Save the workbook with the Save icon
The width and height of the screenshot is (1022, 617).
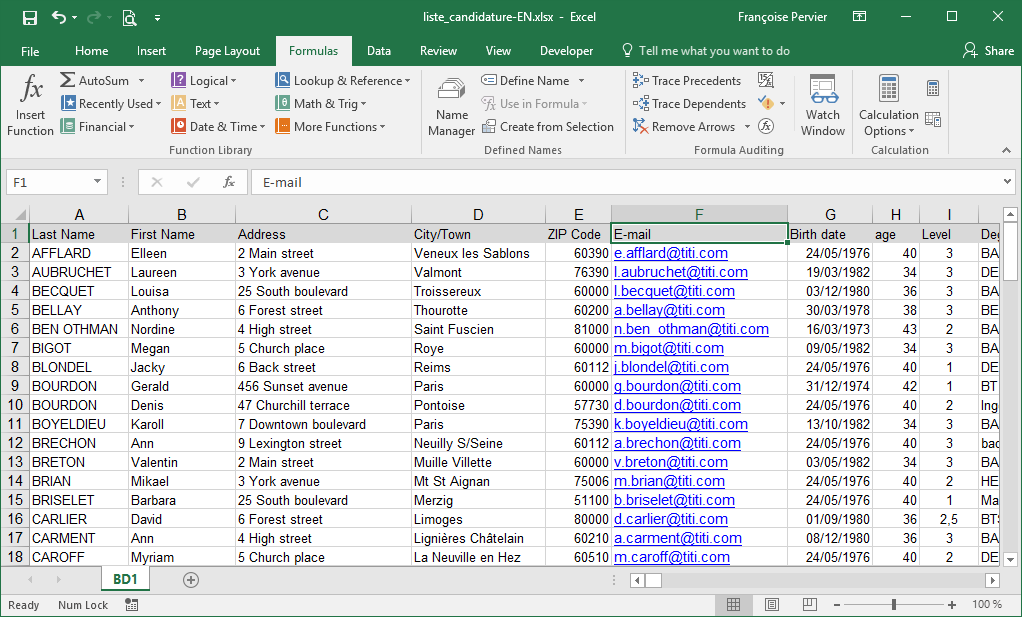tap(29, 17)
